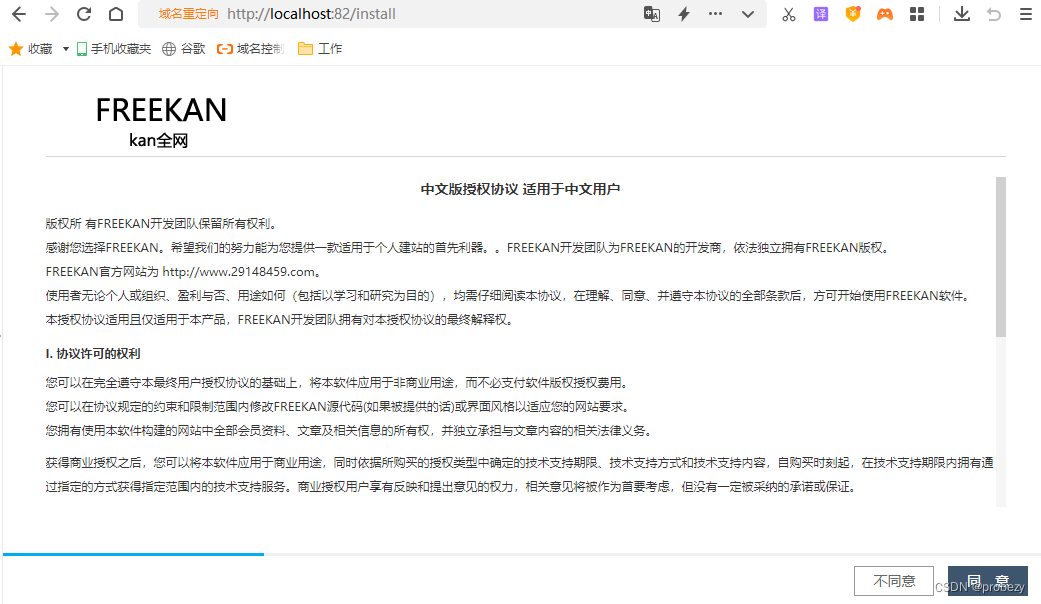Viewport: 1041px width, 604px height.
Task: Click the lightning speed-mode icon
Action: coord(684,14)
